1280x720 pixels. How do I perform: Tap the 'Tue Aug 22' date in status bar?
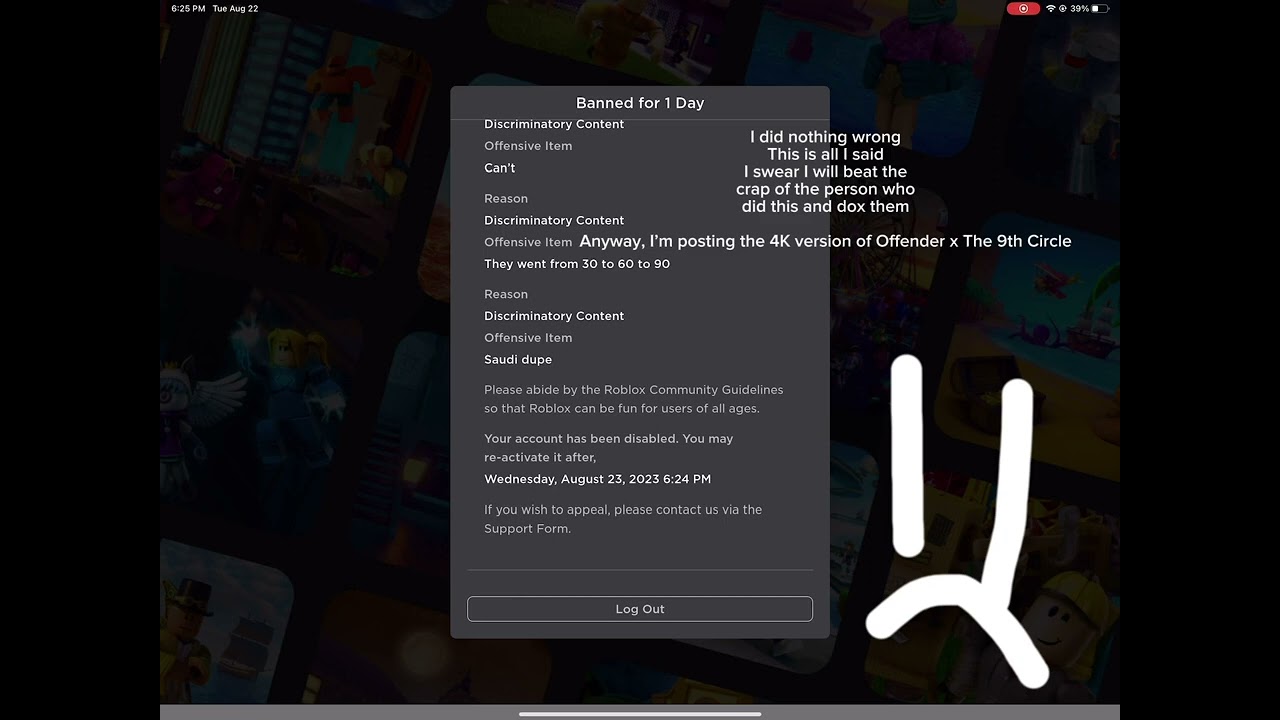pos(235,8)
